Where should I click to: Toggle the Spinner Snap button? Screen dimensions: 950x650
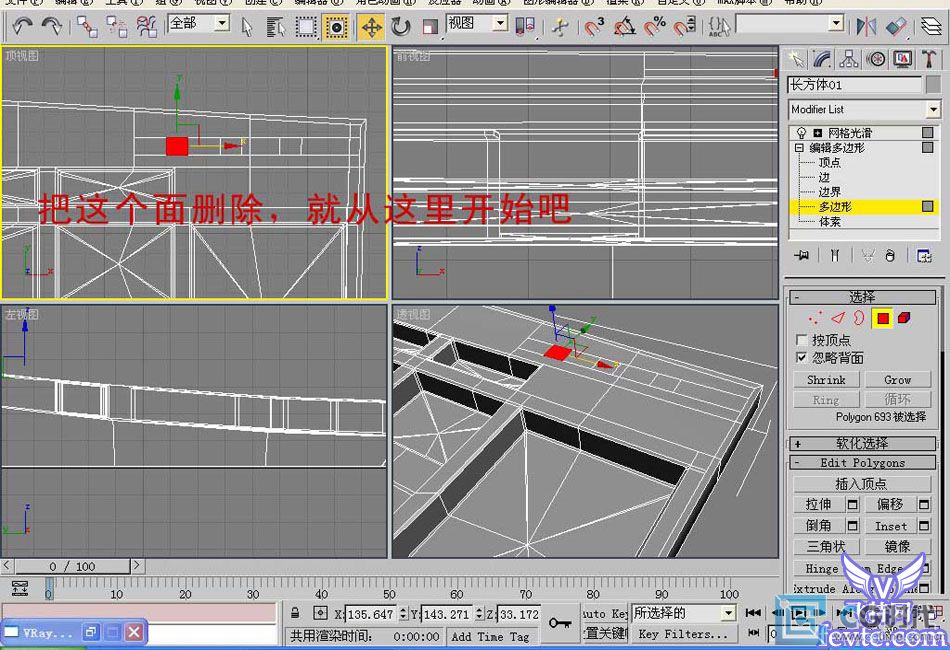tap(685, 27)
